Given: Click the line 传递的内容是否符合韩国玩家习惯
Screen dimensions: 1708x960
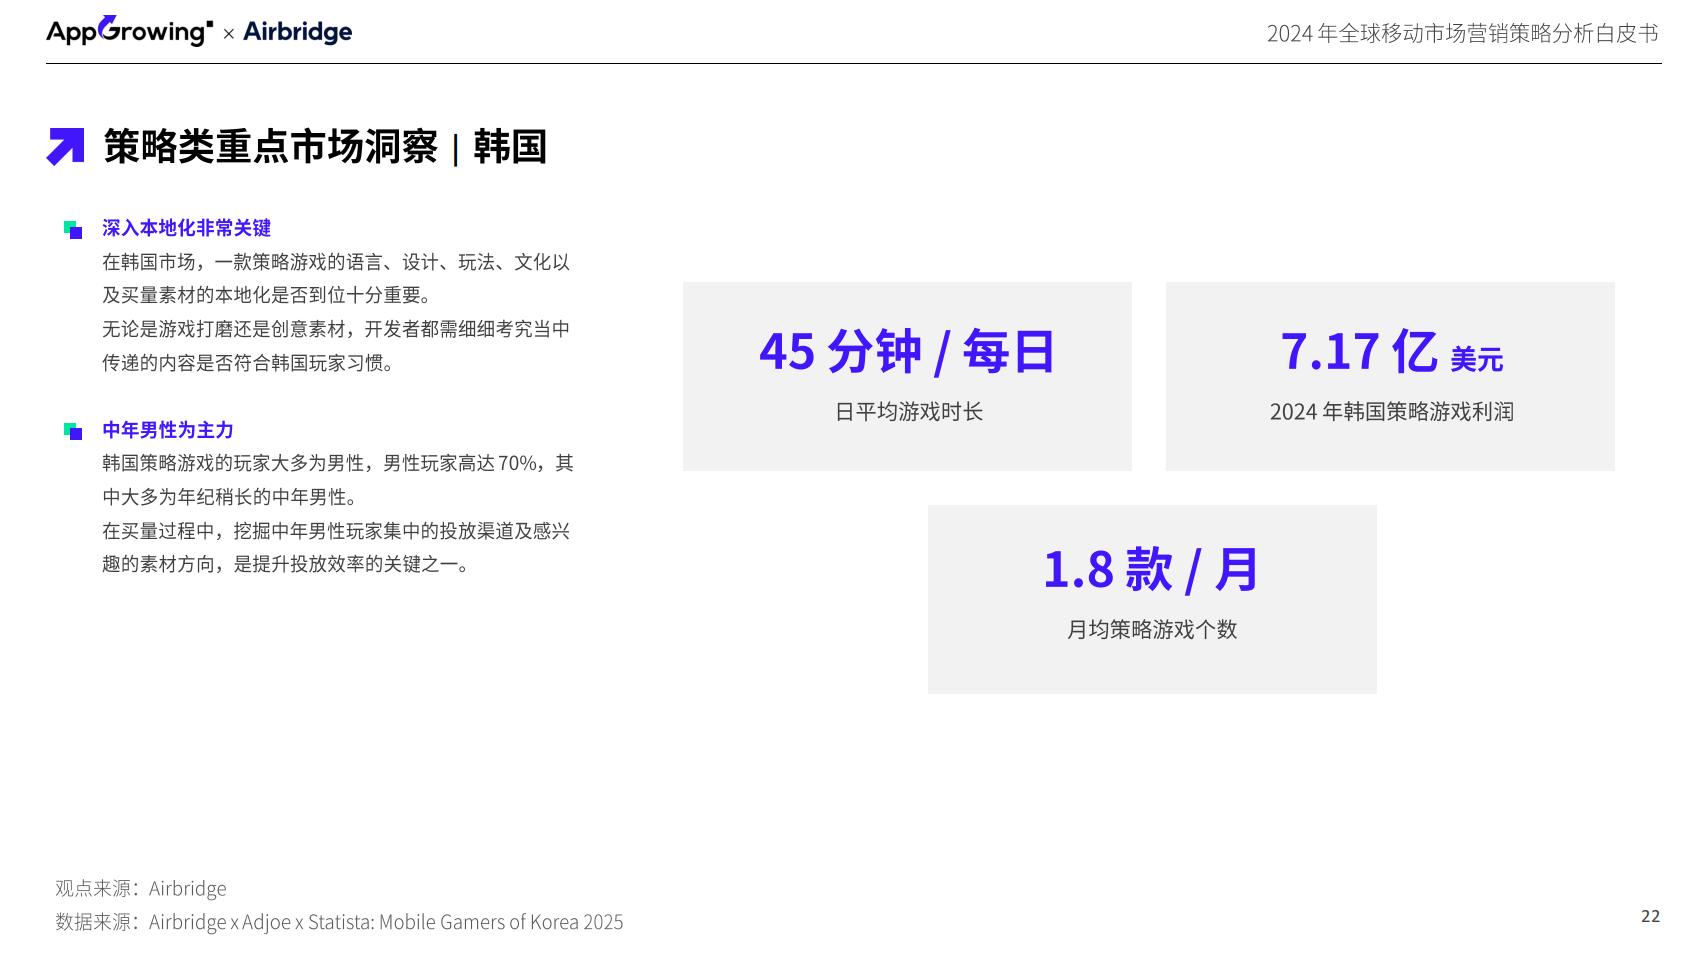Looking at the screenshot, I should tap(248, 363).
